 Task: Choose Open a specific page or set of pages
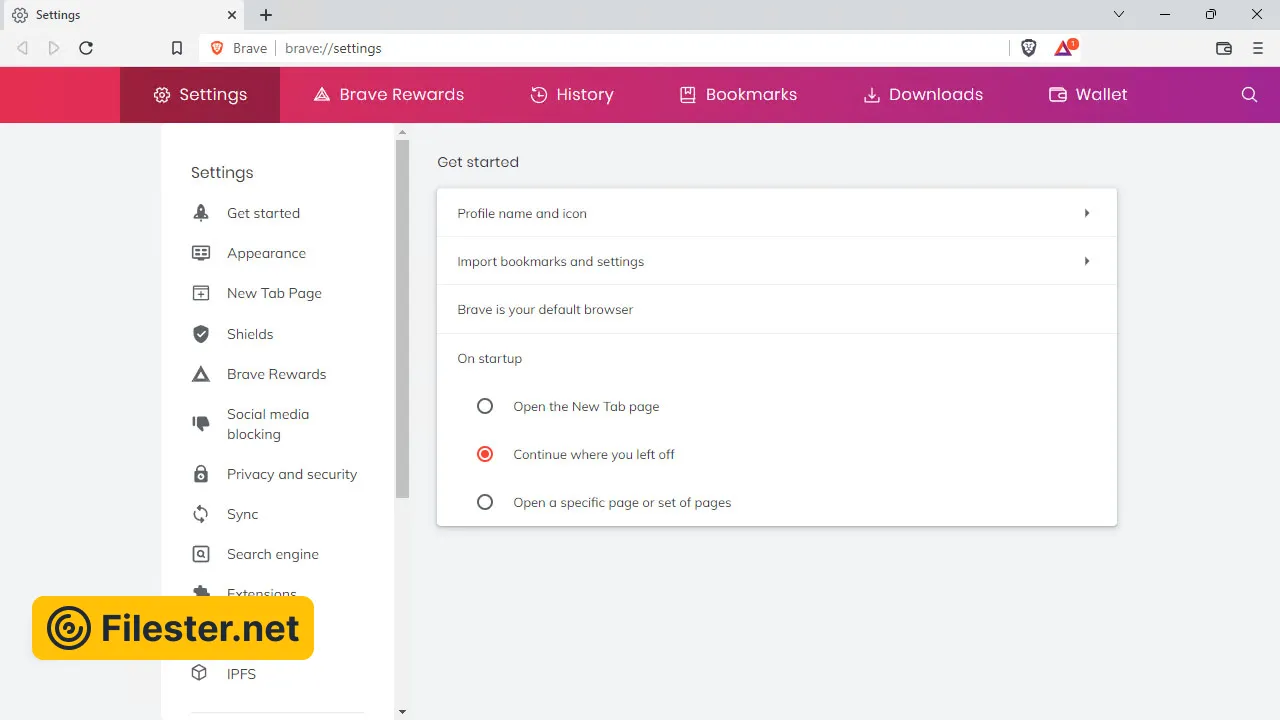(x=485, y=502)
